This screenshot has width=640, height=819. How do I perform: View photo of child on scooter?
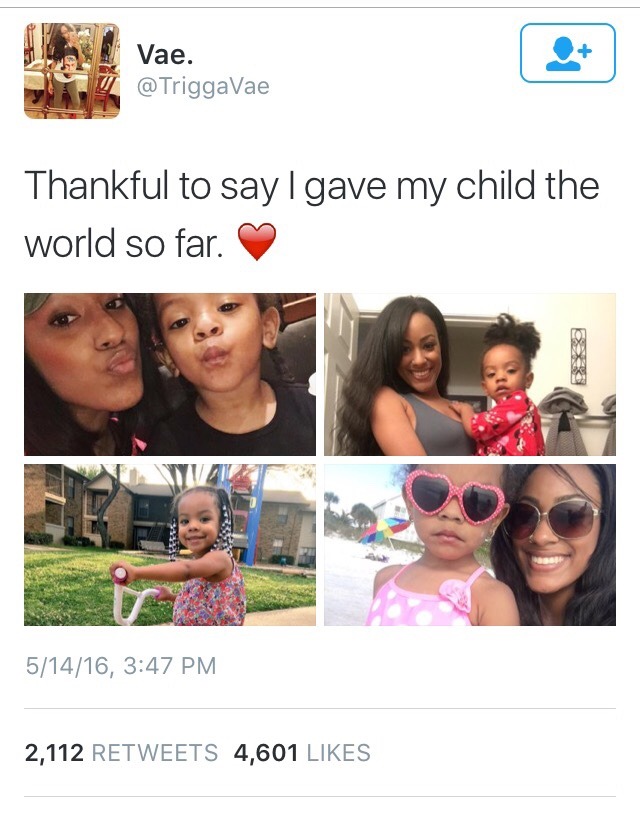(x=170, y=545)
